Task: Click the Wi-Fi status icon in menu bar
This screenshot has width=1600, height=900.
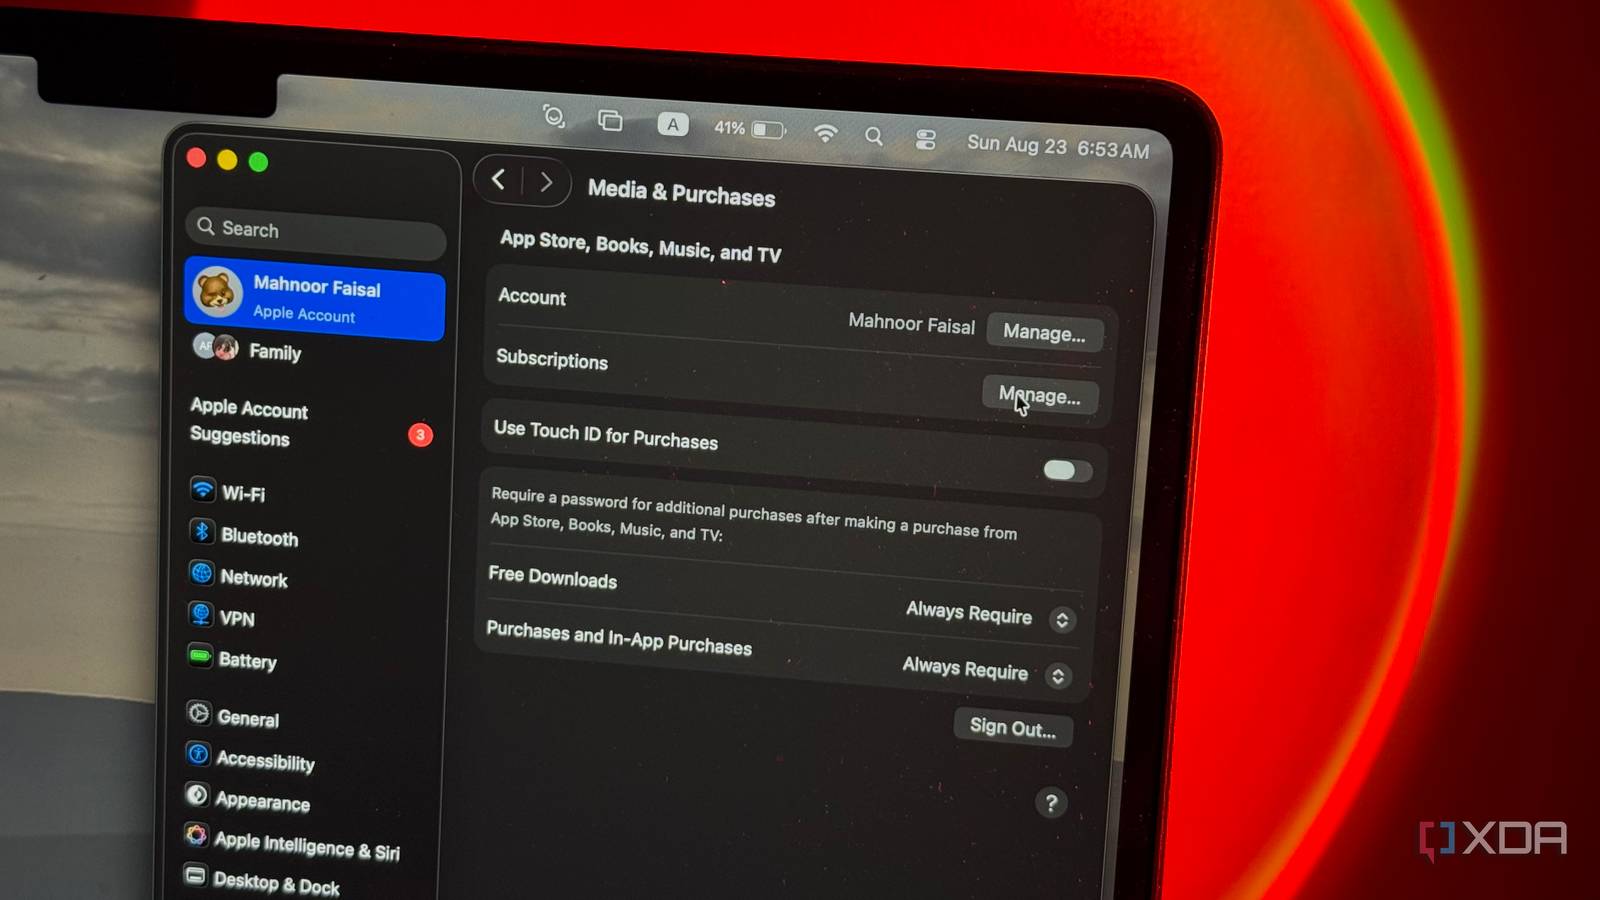Action: click(825, 132)
